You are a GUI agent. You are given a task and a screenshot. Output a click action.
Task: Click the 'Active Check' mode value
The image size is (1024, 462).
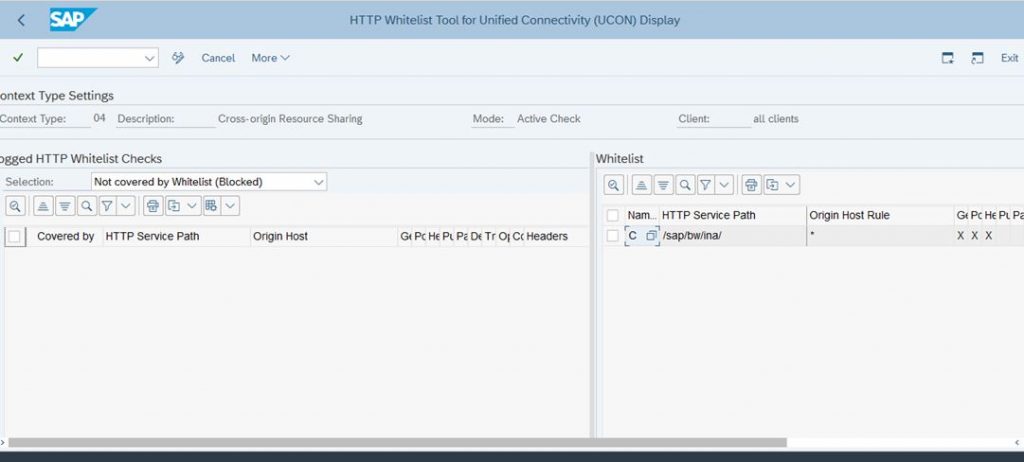click(x=549, y=119)
